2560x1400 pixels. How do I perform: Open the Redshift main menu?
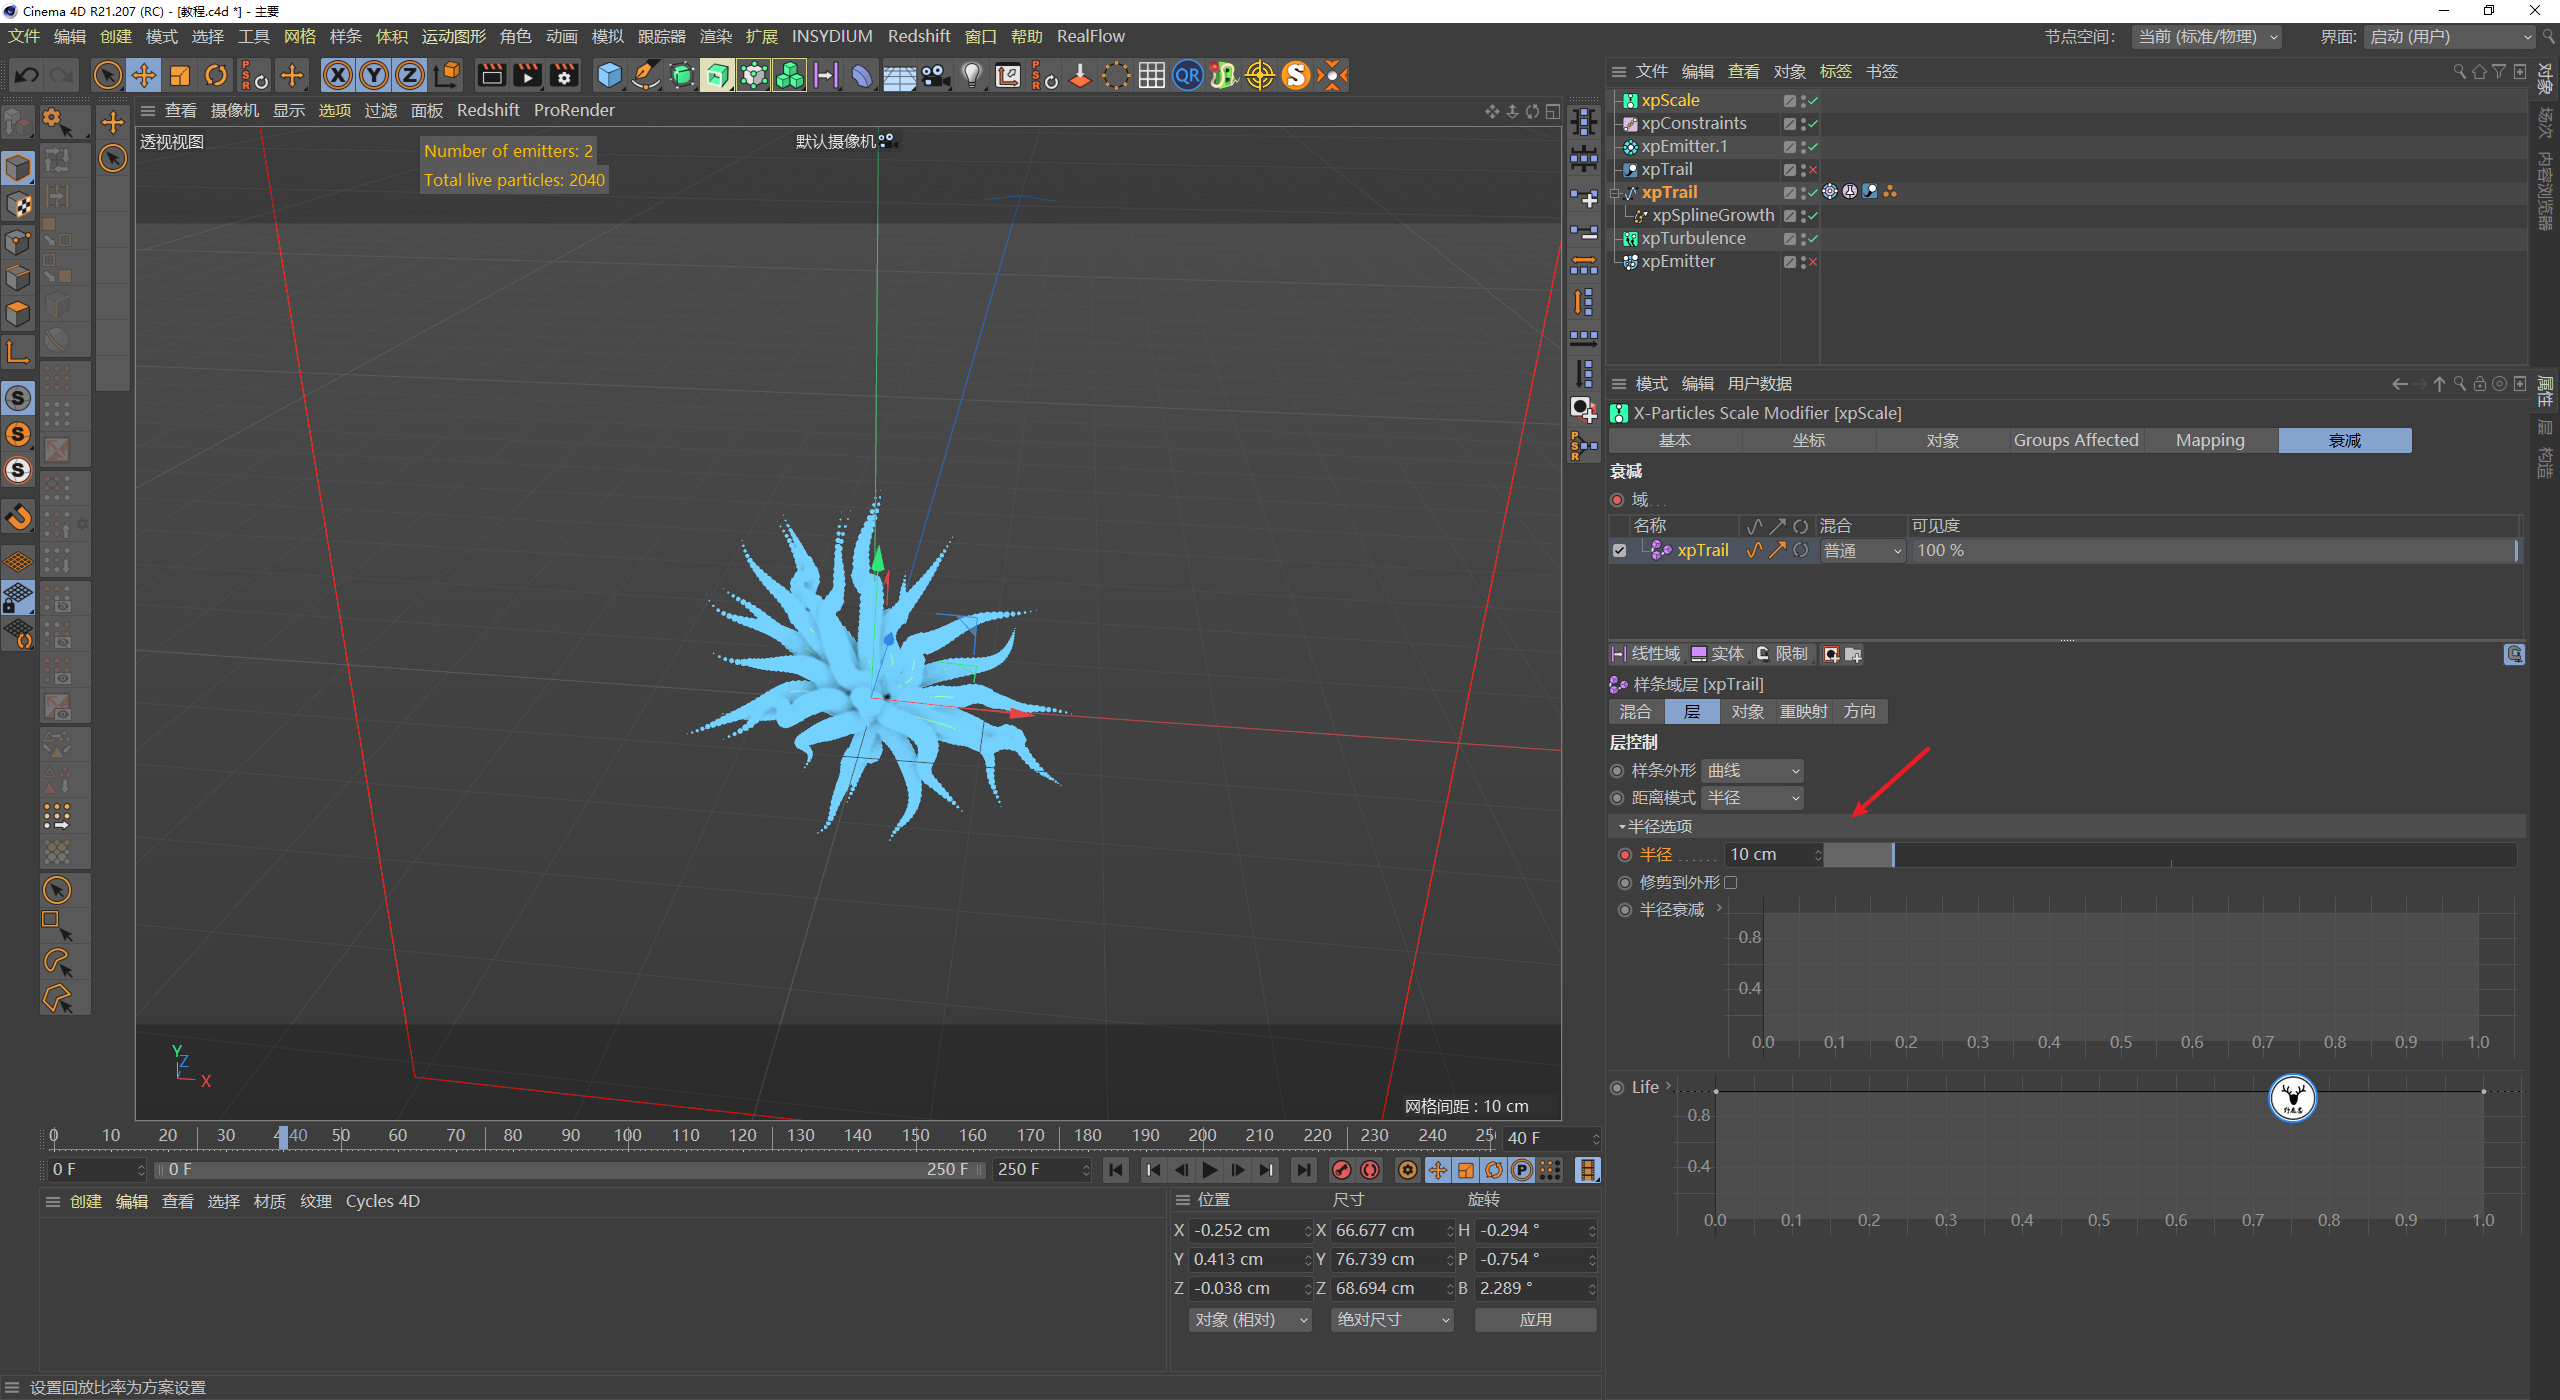(x=919, y=36)
